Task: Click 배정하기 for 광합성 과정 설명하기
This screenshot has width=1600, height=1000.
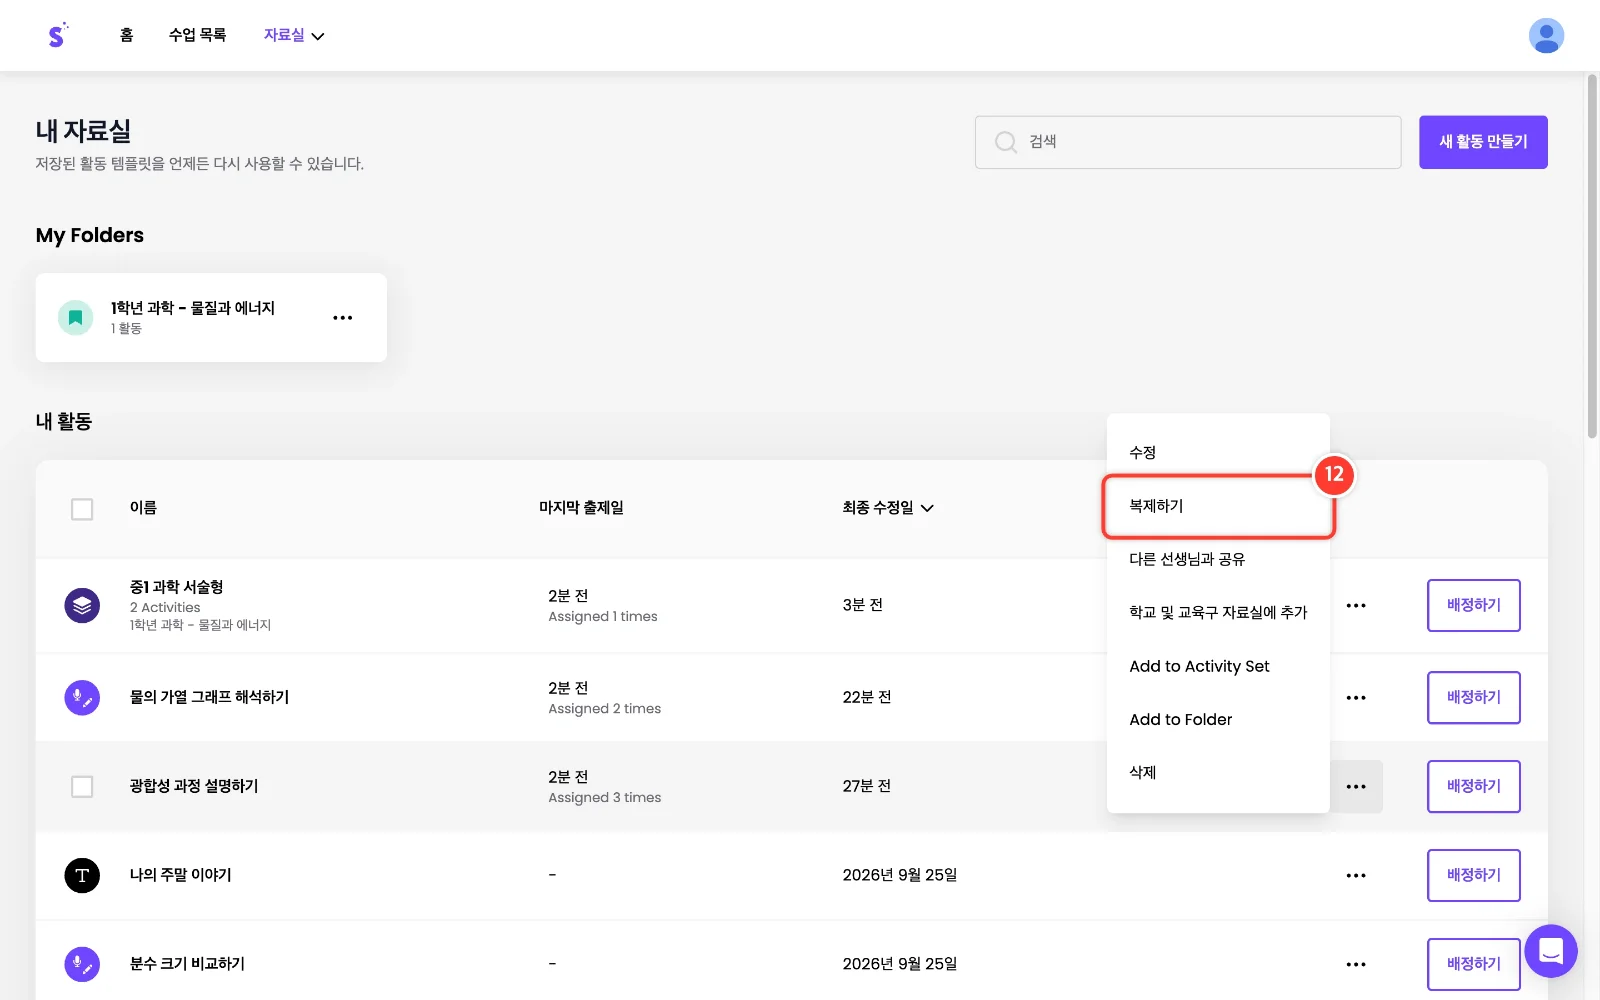Action: pyautogui.click(x=1473, y=786)
